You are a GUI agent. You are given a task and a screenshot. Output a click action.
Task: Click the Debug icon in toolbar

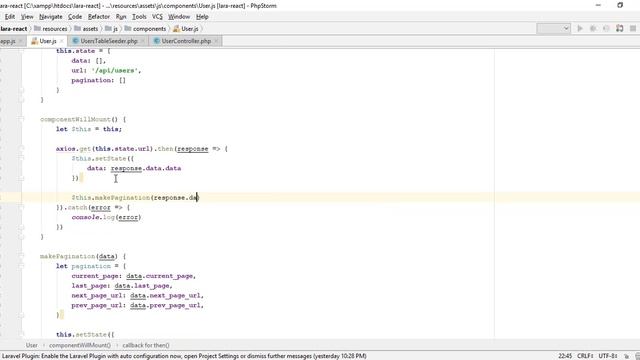(593, 28)
